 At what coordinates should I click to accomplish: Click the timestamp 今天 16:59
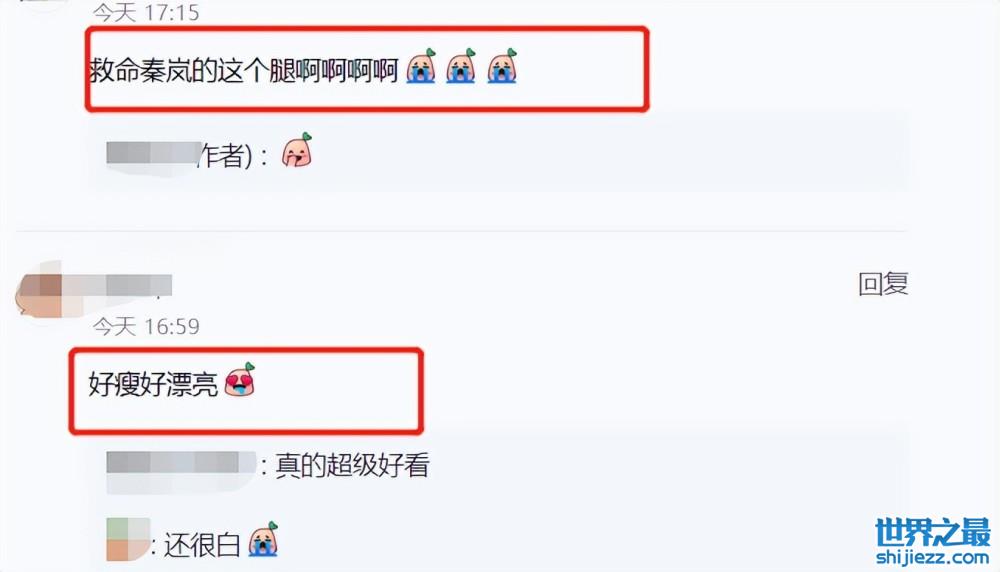146,326
